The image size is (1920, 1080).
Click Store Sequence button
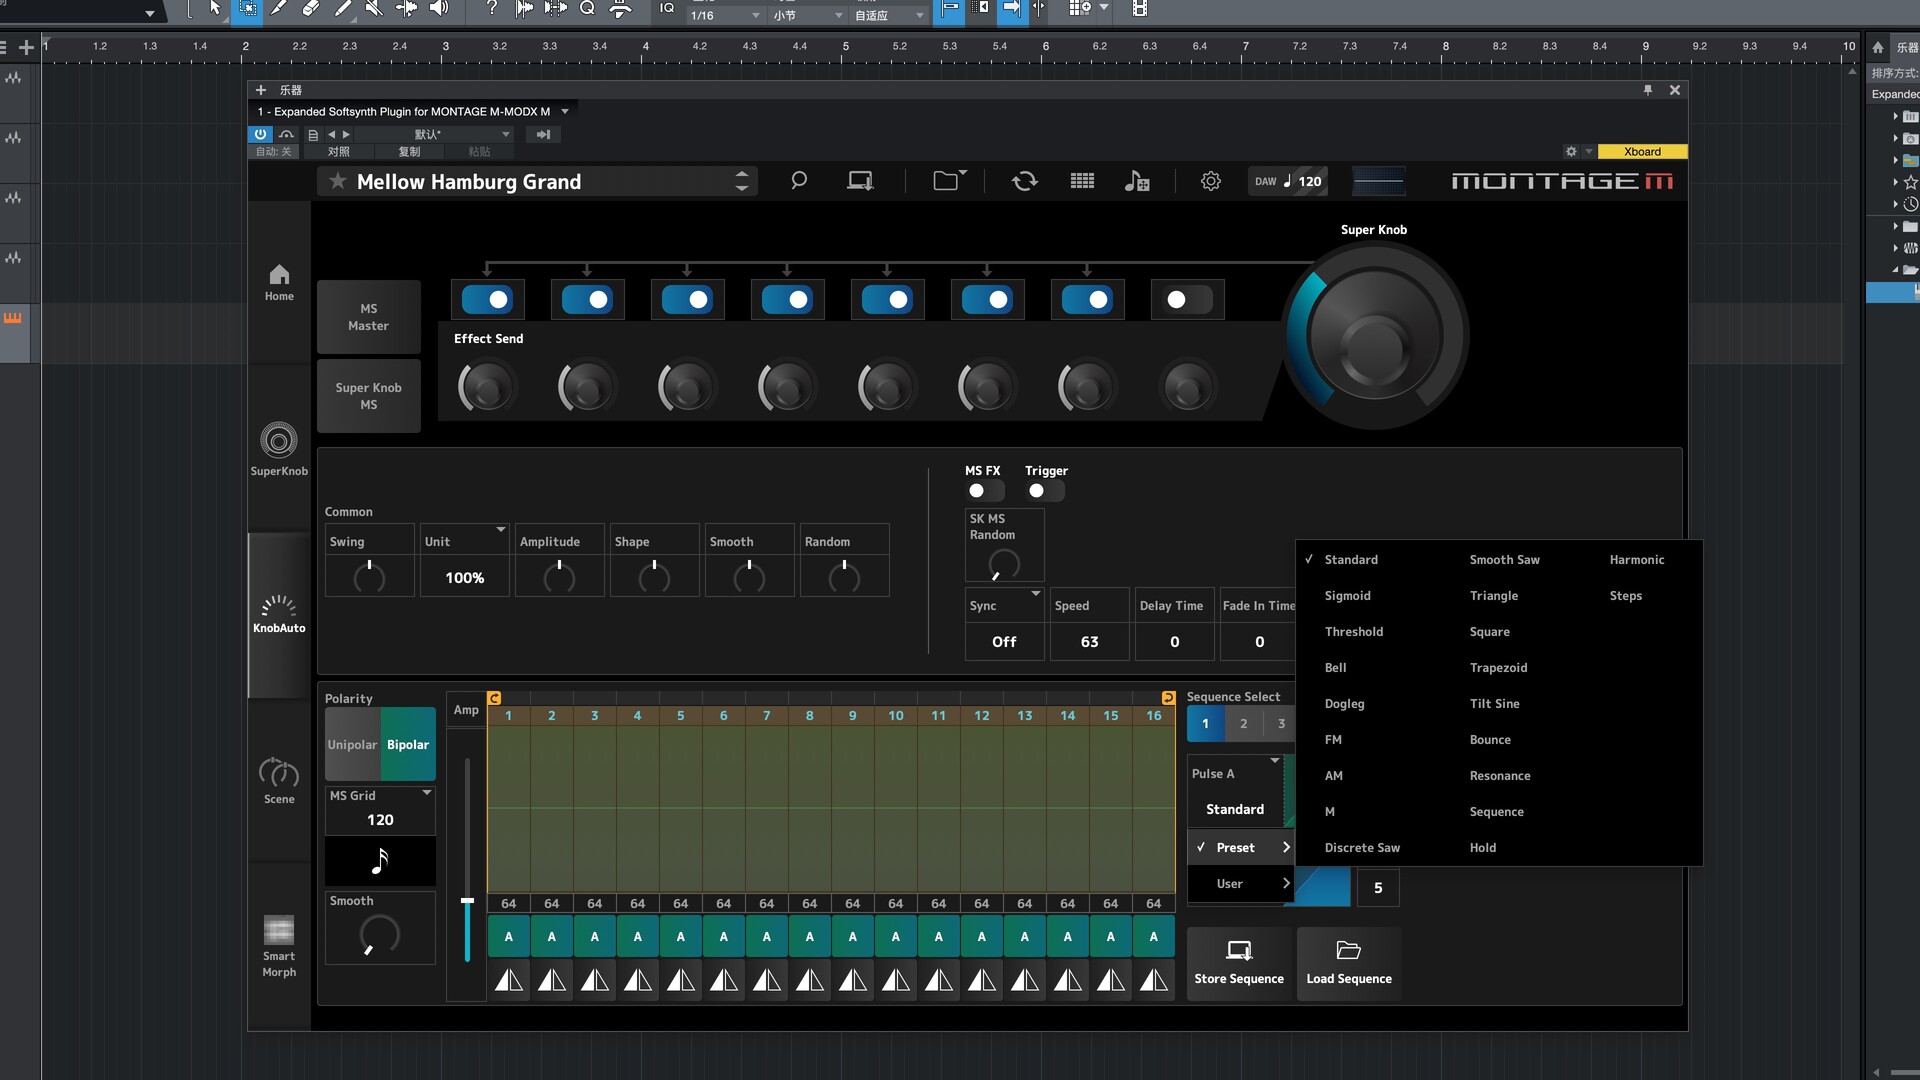[x=1238, y=962]
